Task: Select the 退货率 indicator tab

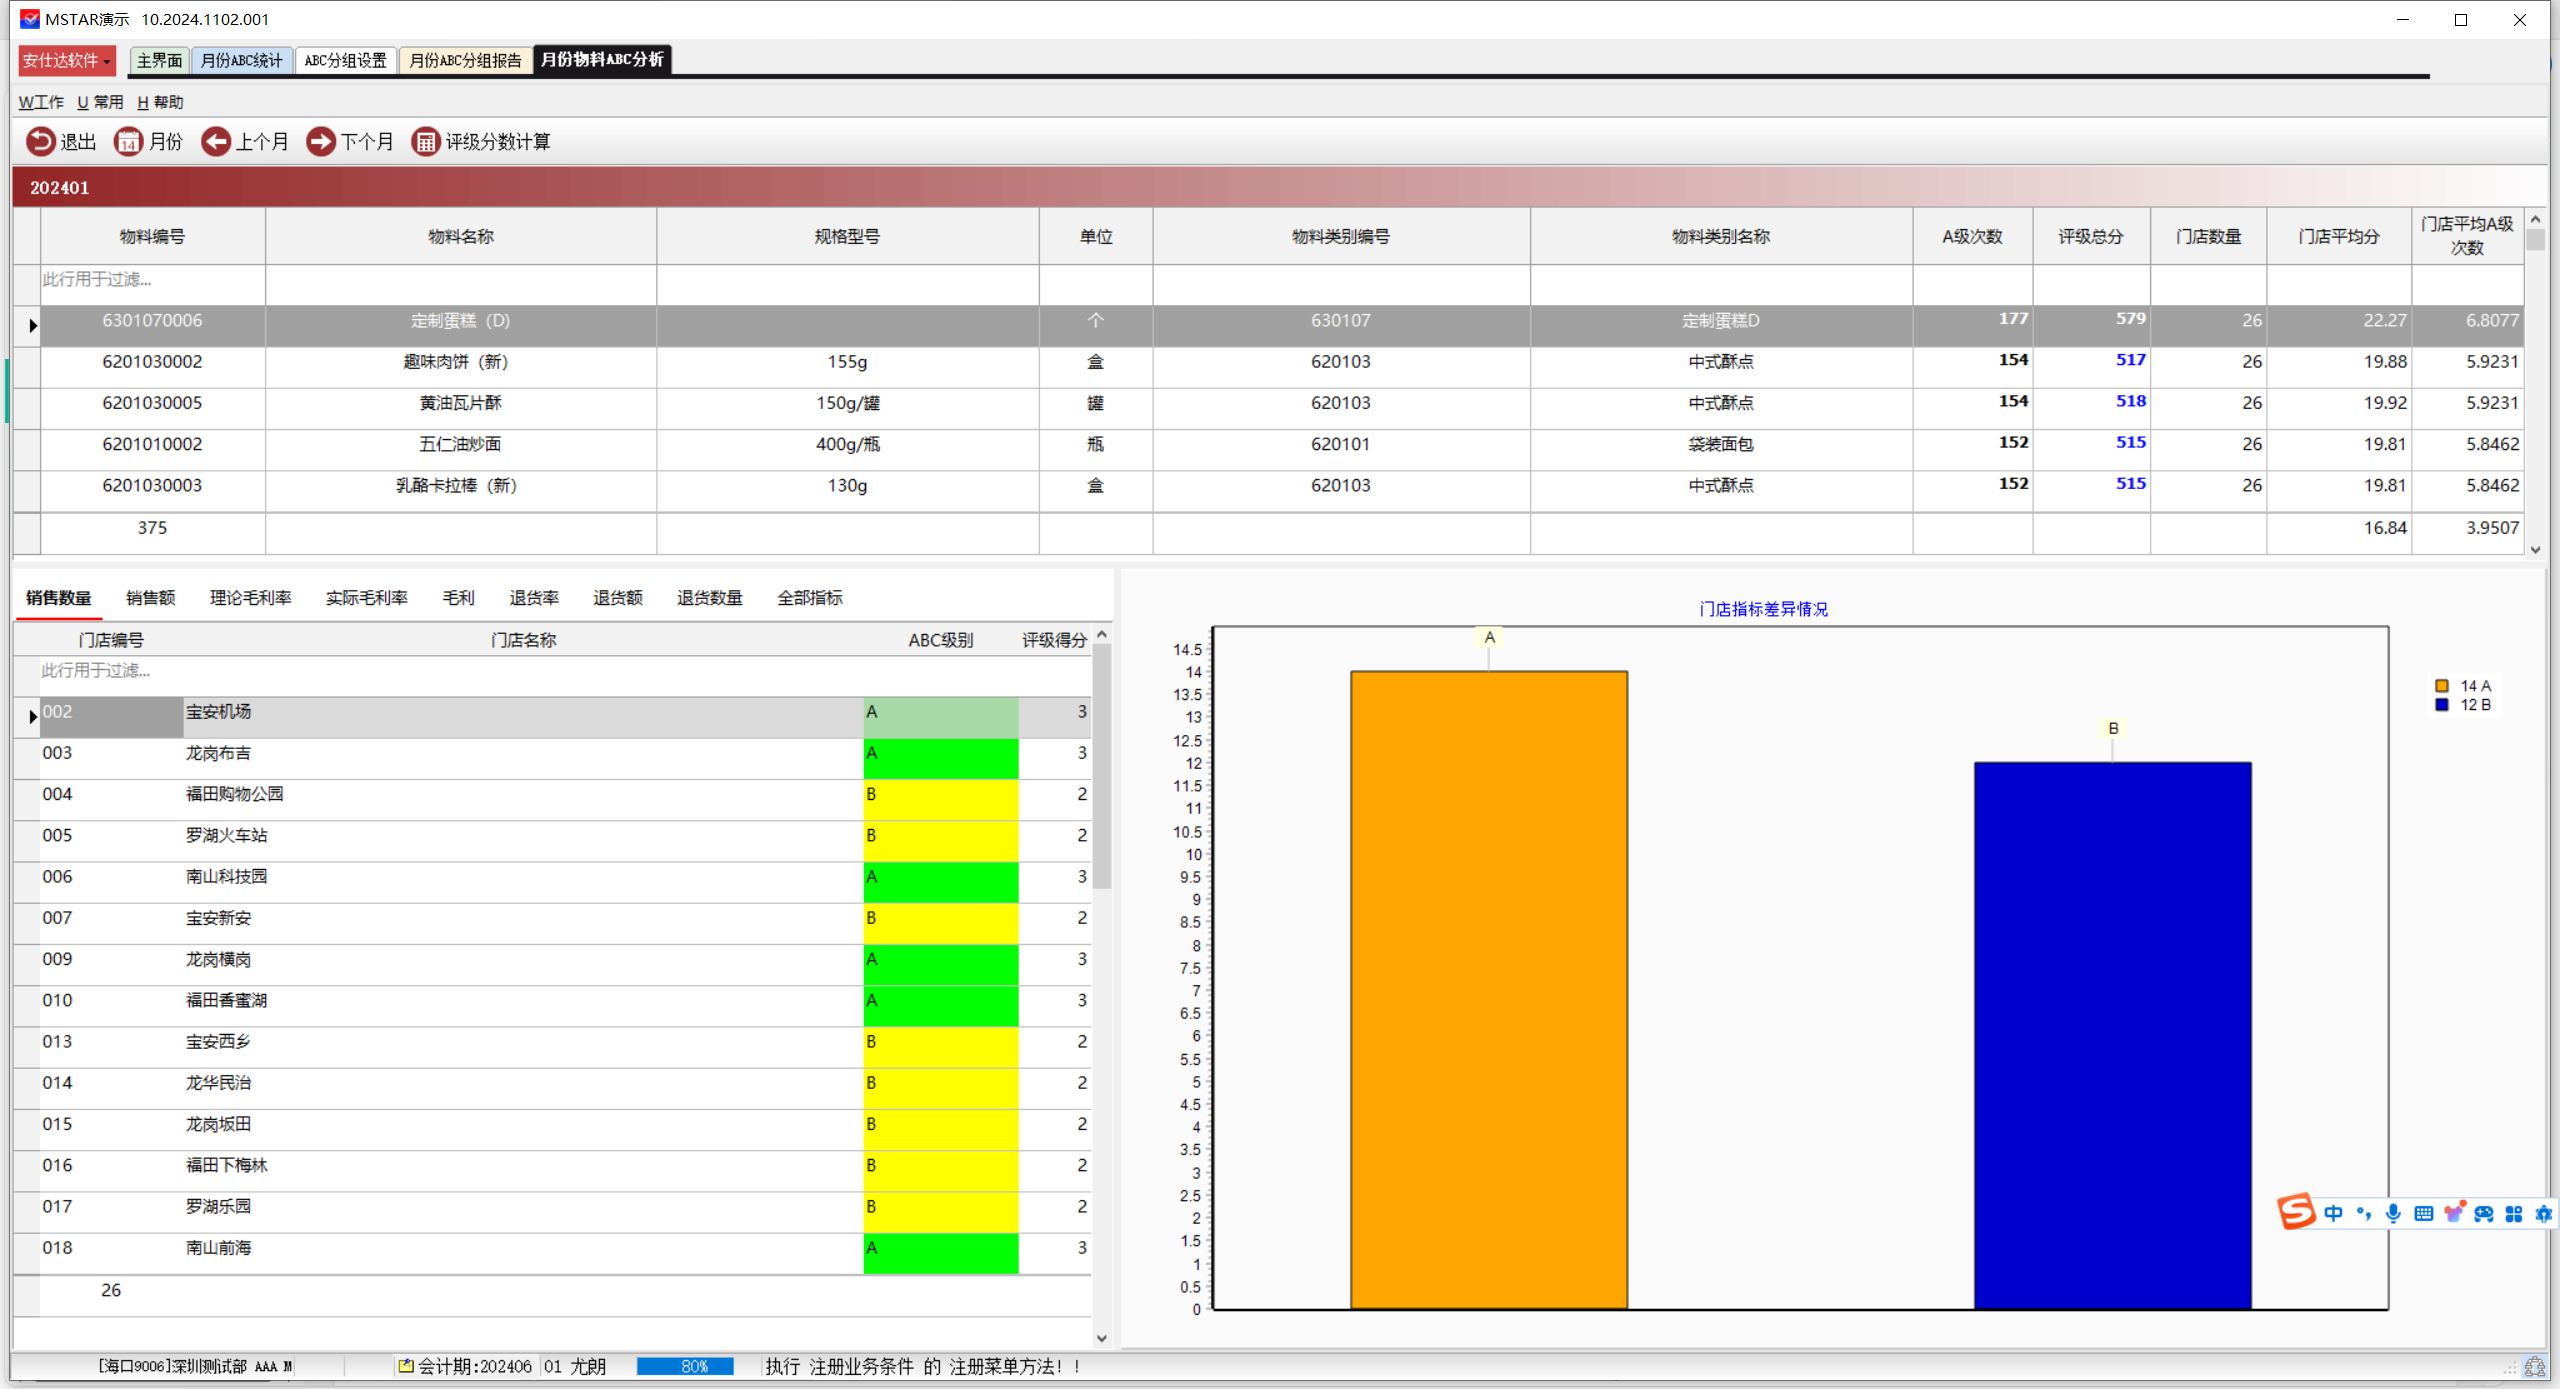Action: click(534, 598)
